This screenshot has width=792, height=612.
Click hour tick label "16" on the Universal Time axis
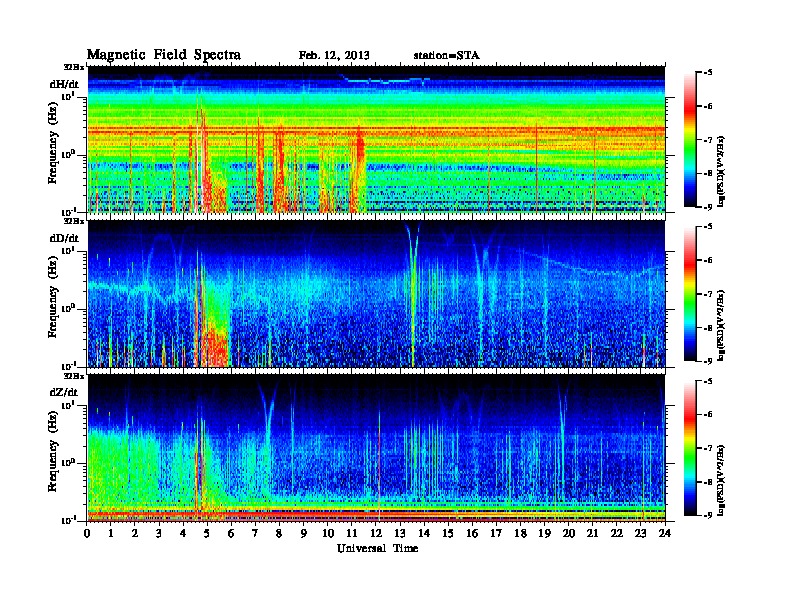point(472,533)
